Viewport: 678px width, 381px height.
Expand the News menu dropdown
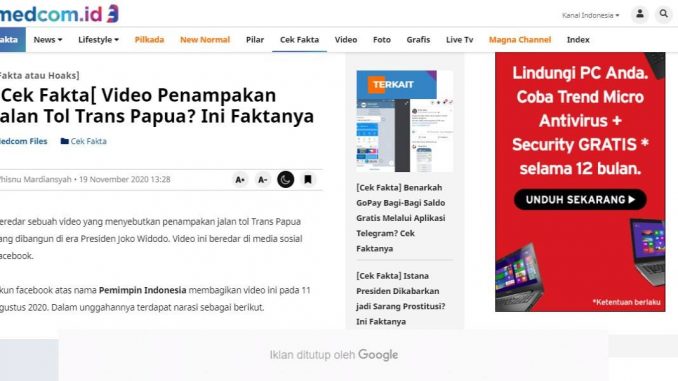click(x=48, y=40)
